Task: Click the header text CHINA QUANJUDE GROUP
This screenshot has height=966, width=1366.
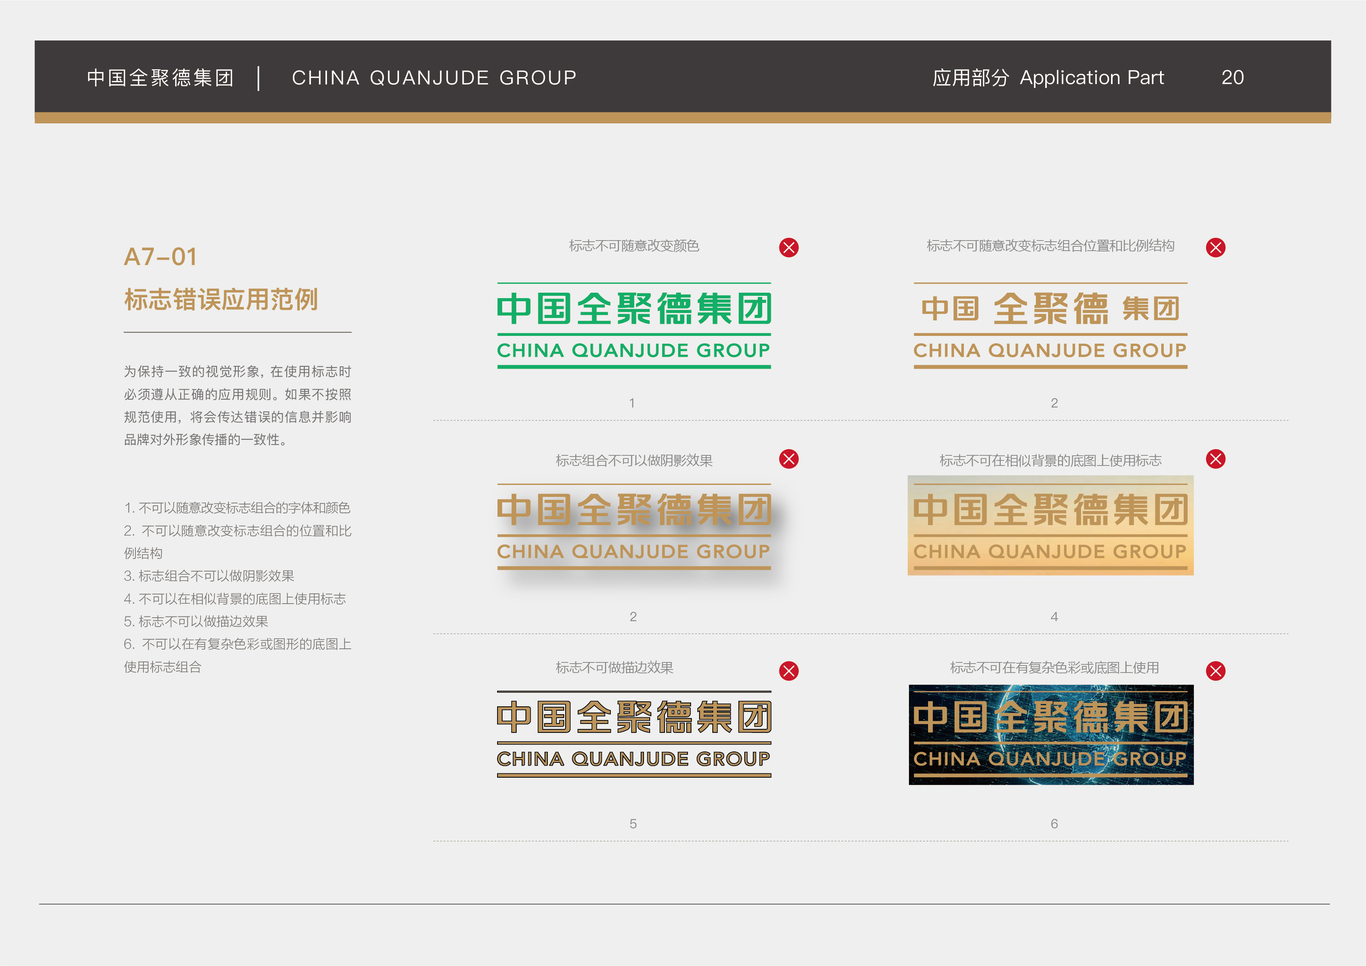Action: (434, 78)
